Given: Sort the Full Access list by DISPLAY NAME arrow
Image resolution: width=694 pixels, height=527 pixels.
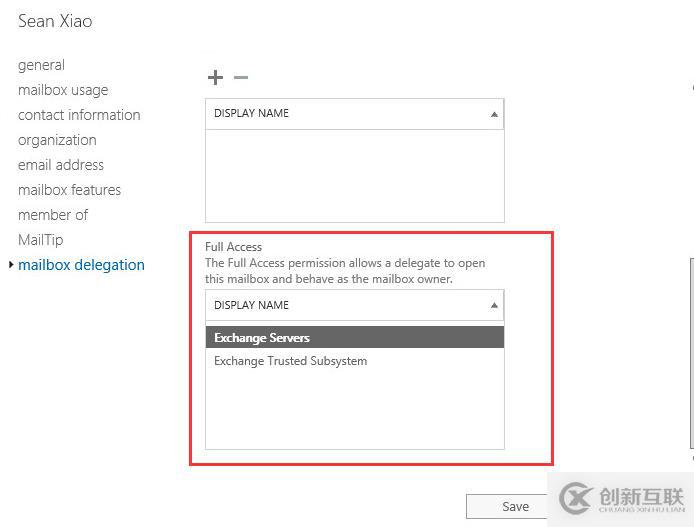Looking at the screenshot, I should 494,305.
